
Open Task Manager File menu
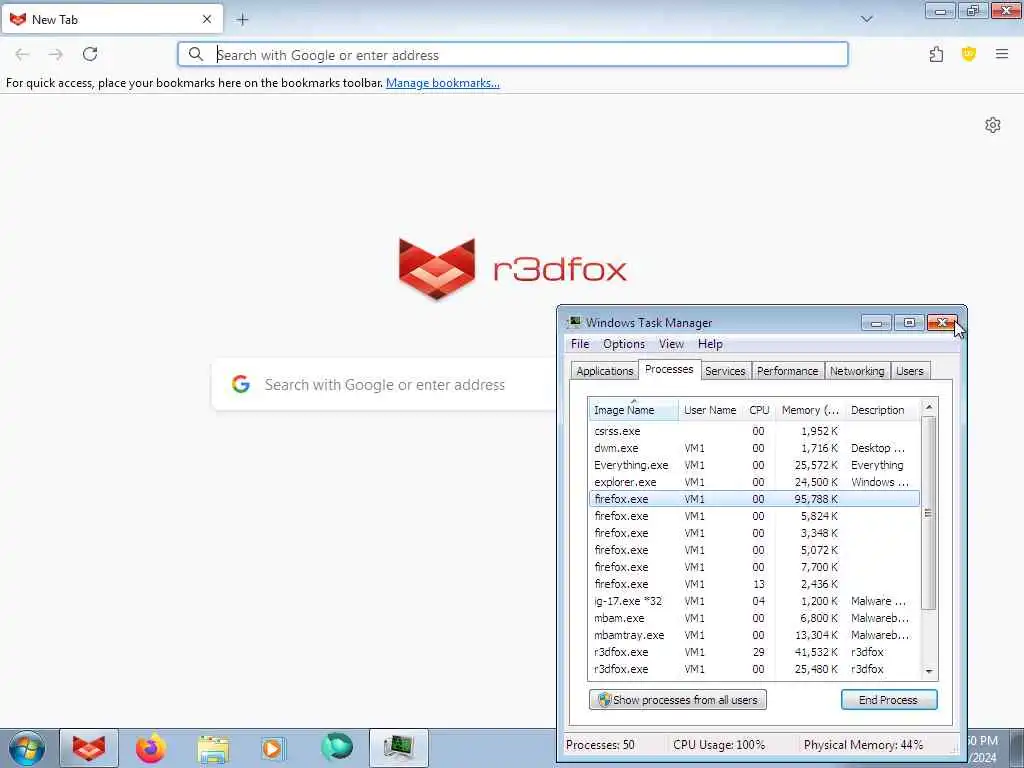click(580, 344)
